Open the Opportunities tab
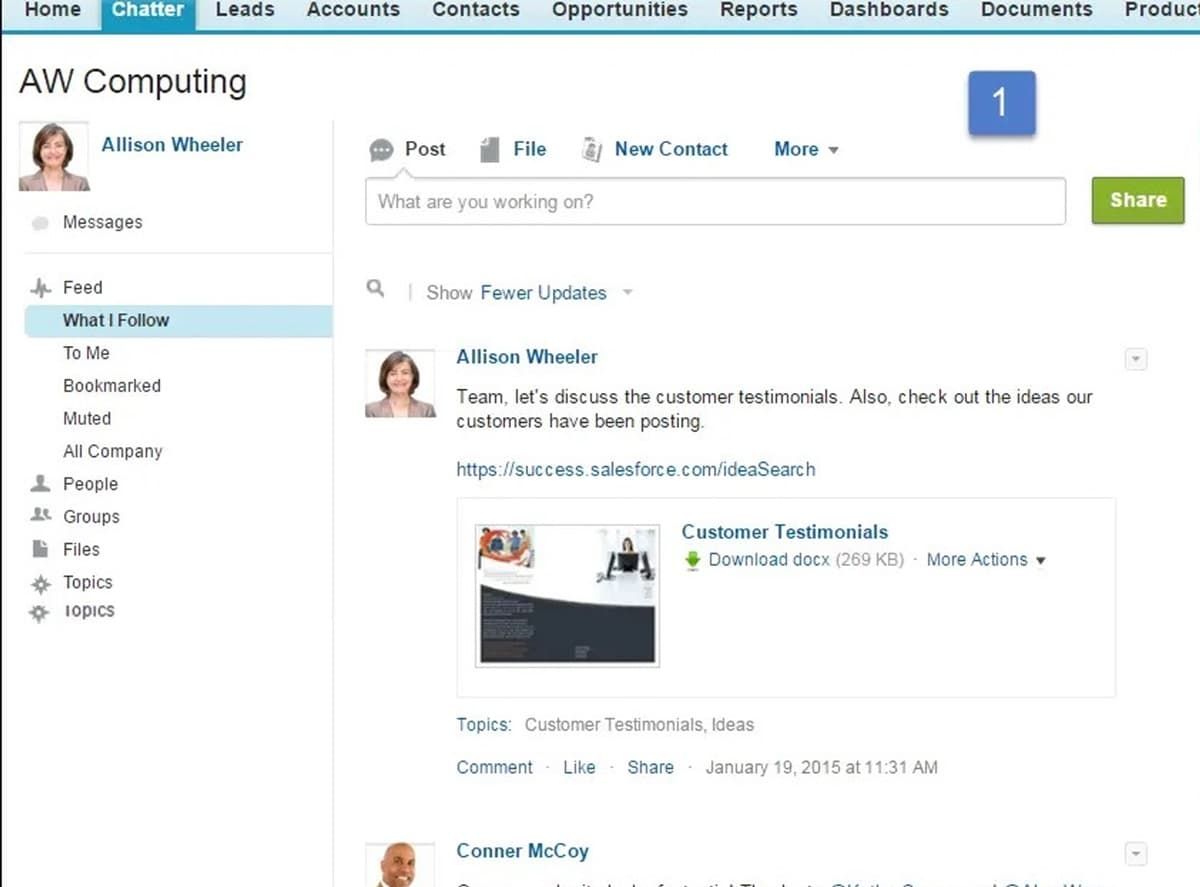 [x=619, y=10]
